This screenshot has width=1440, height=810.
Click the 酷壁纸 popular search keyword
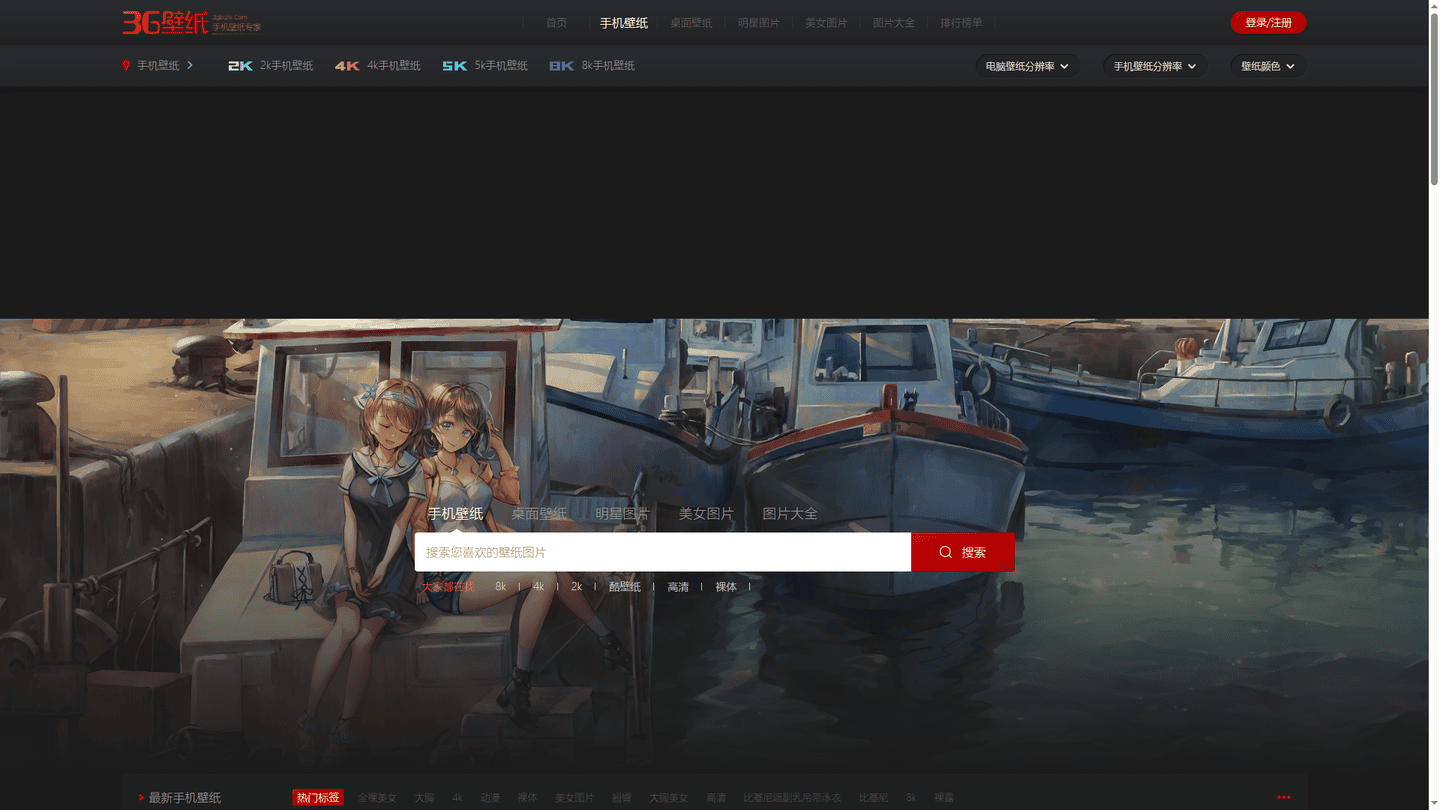pos(625,587)
